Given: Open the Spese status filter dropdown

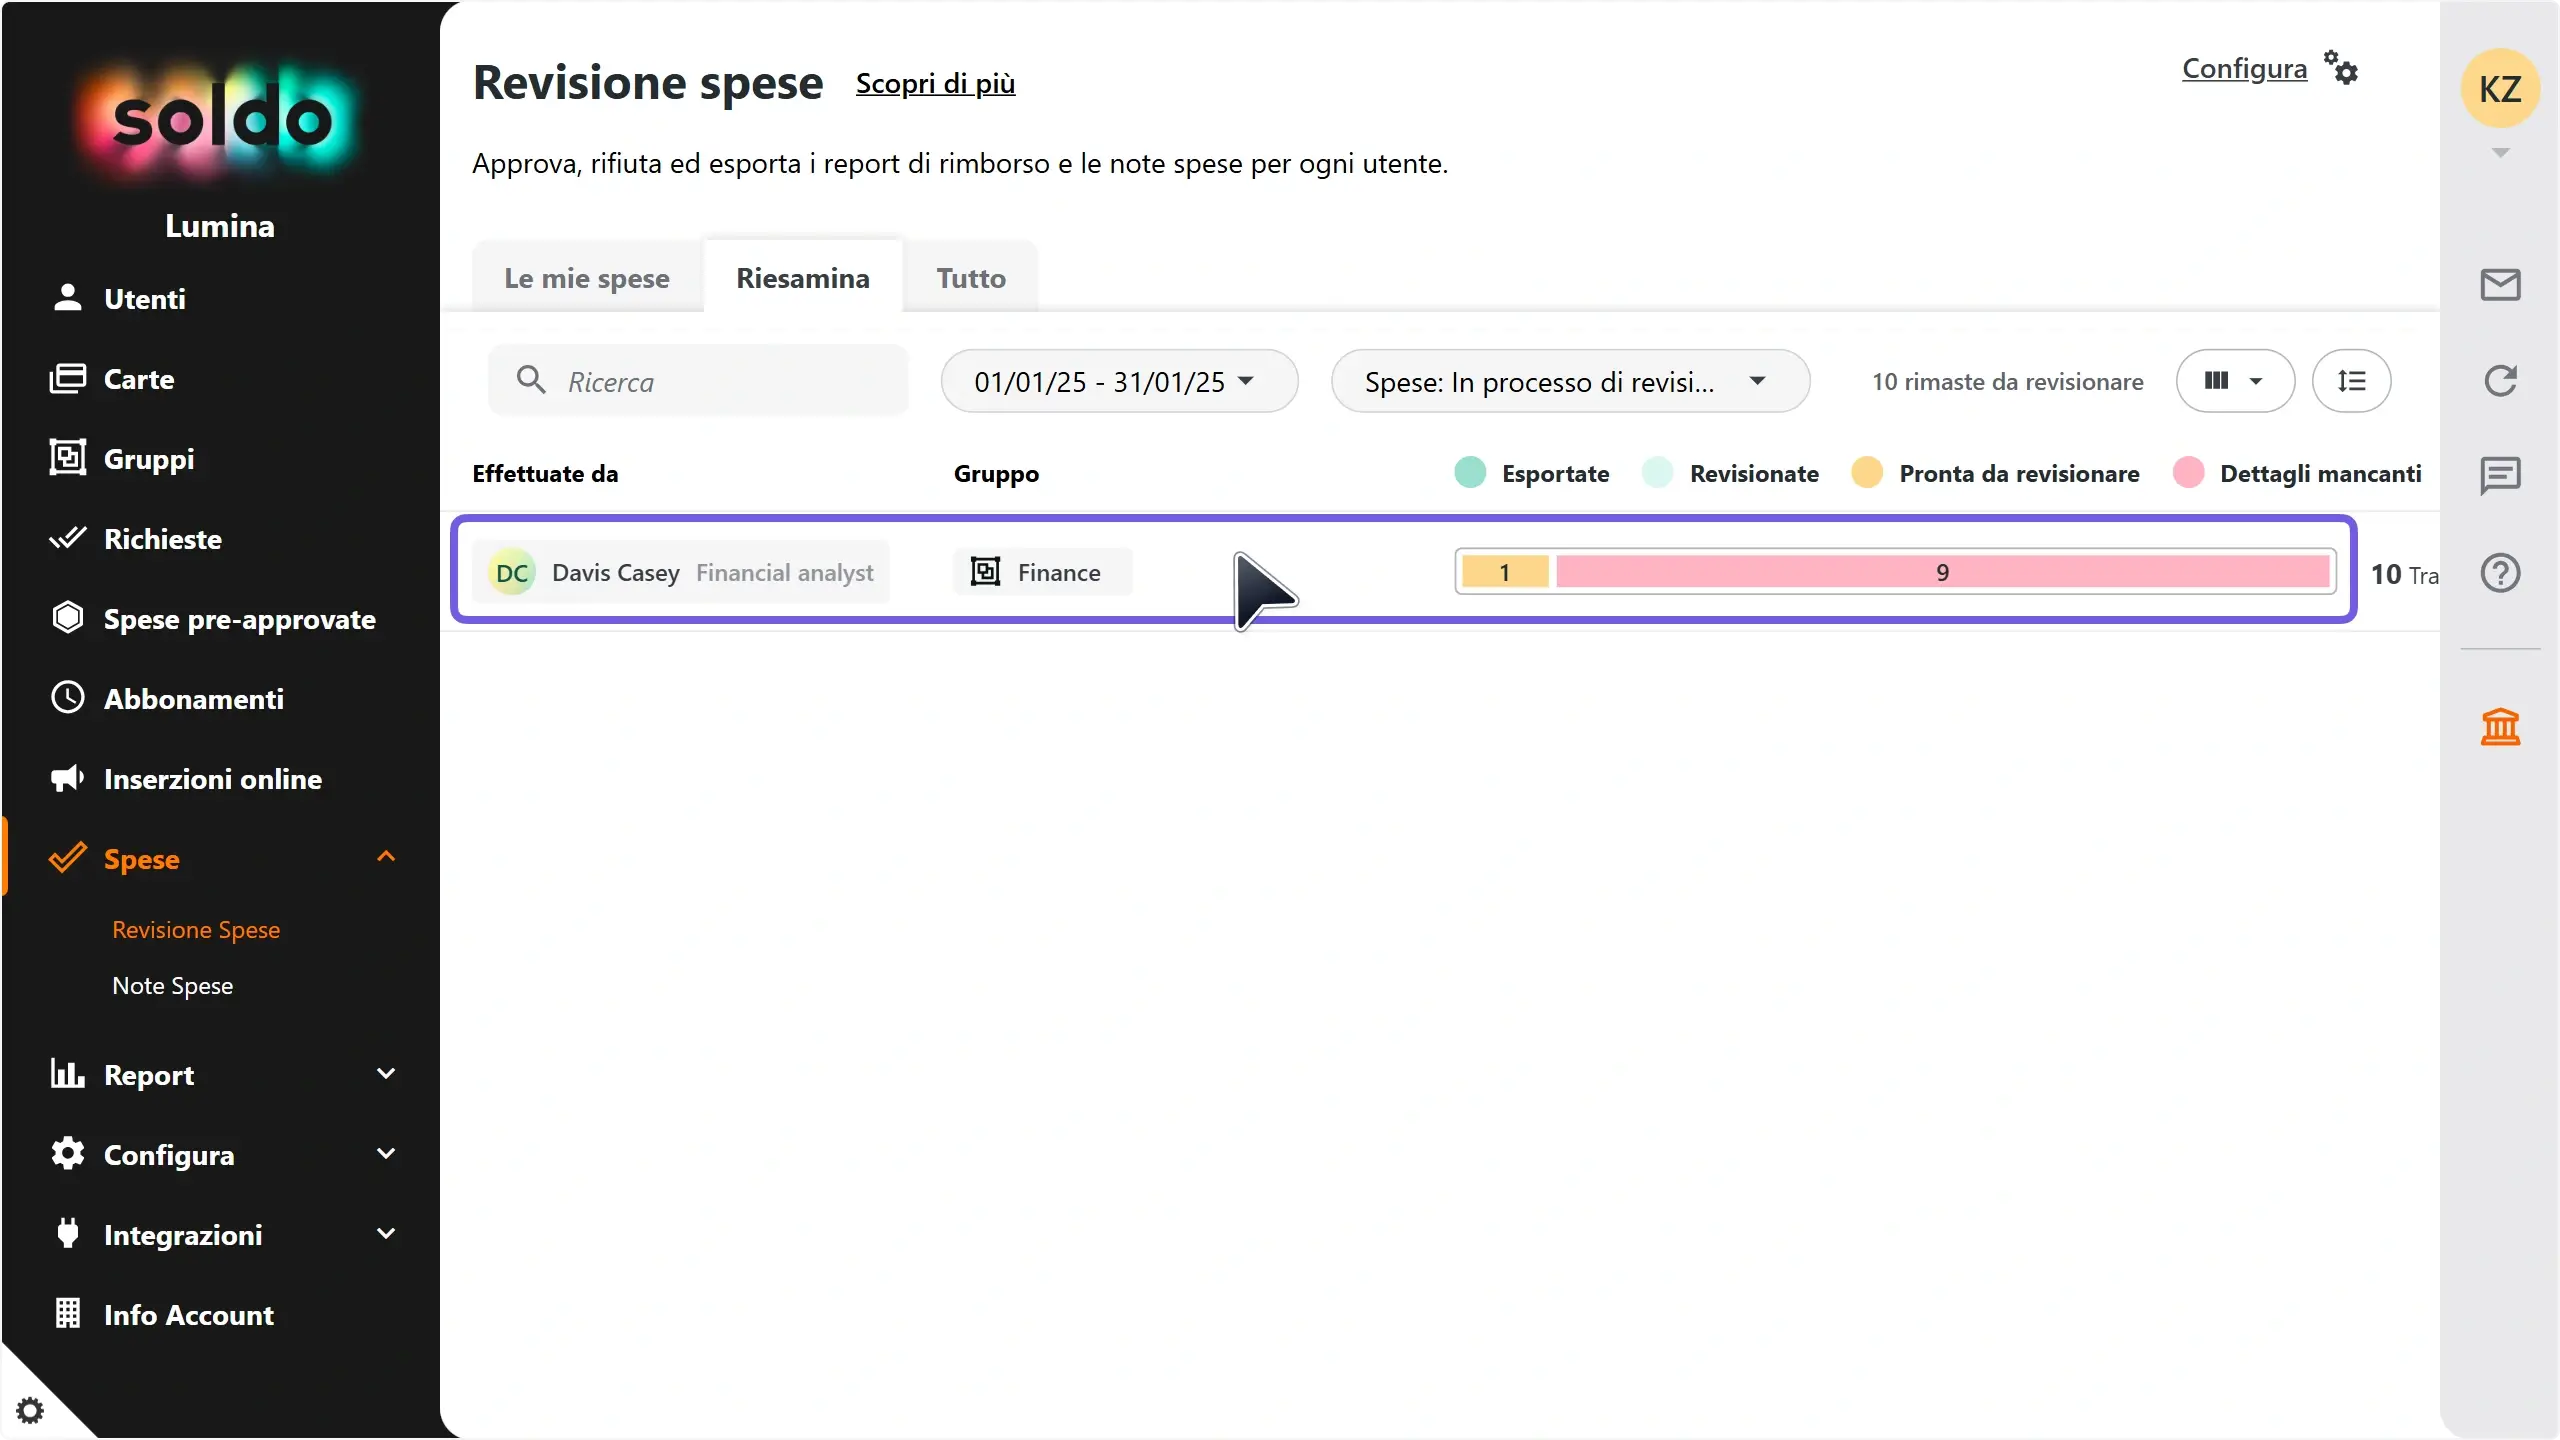Looking at the screenshot, I should (x=1570, y=381).
